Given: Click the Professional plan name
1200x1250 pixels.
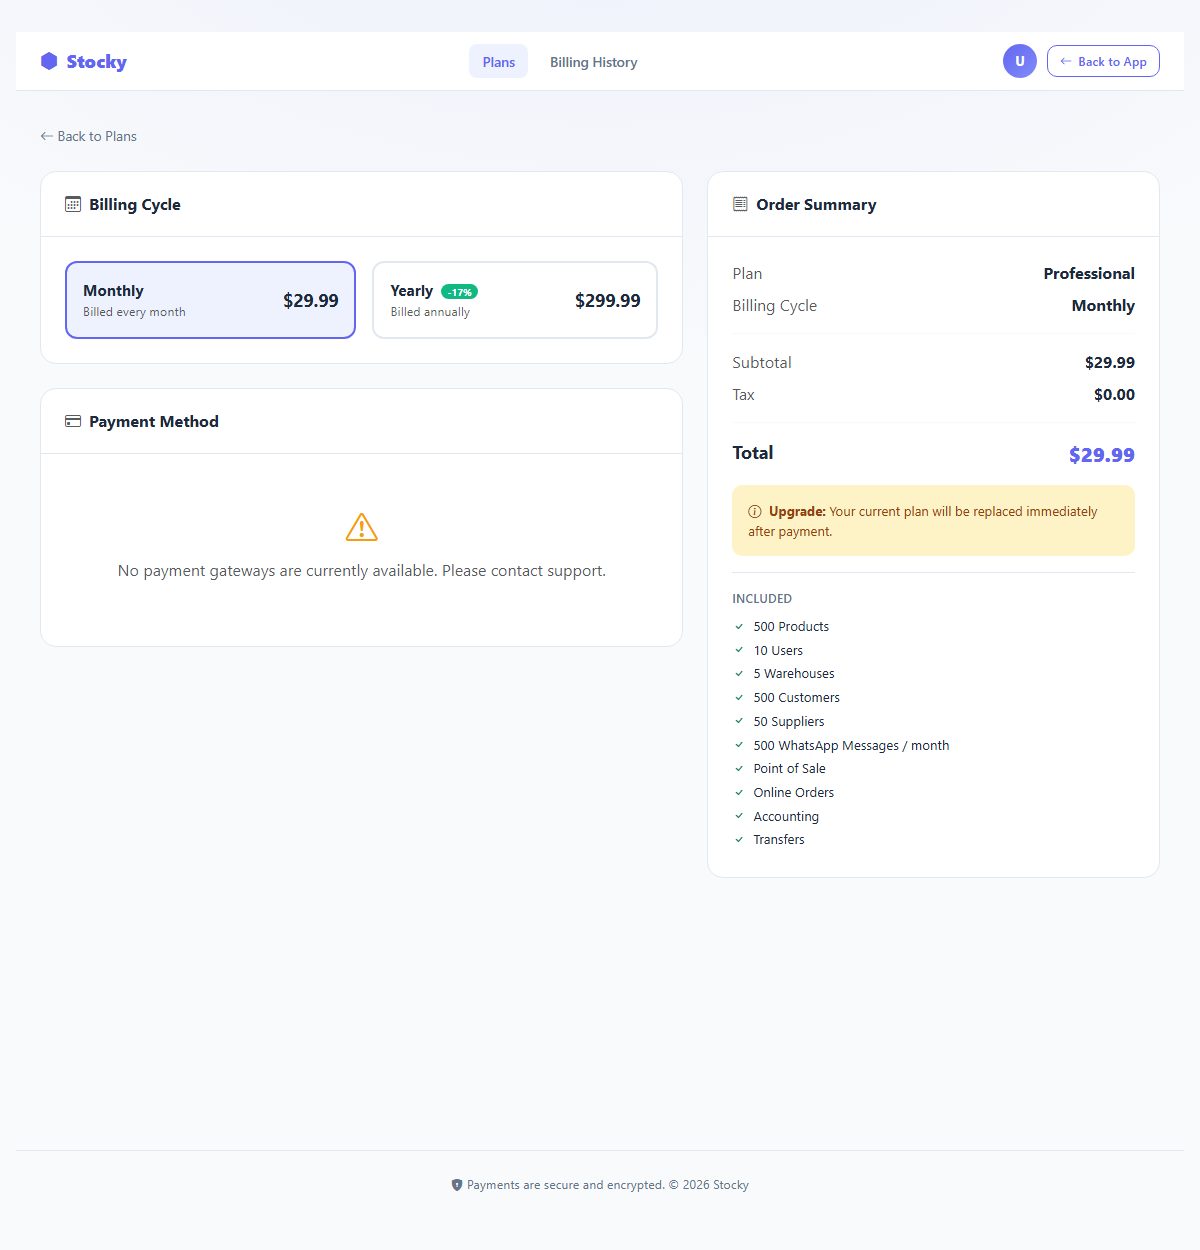Looking at the screenshot, I should pyautogui.click(x=1089, y=273).
